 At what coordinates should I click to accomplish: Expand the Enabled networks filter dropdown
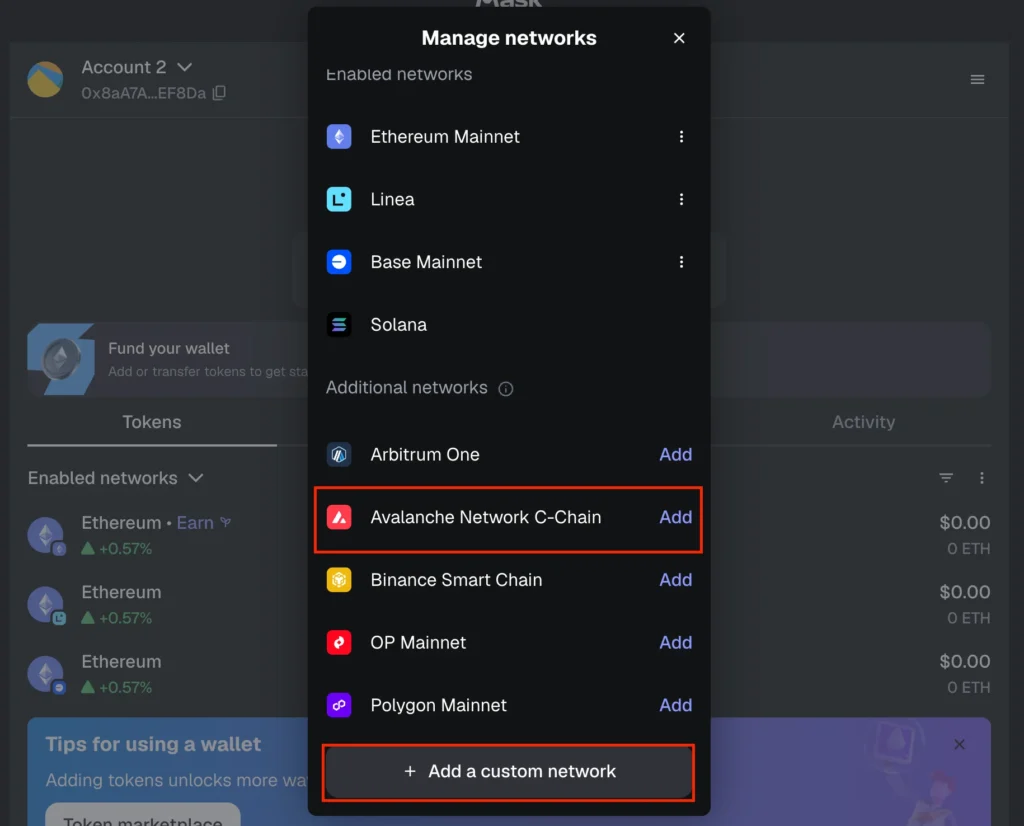(x=196, y=478)
